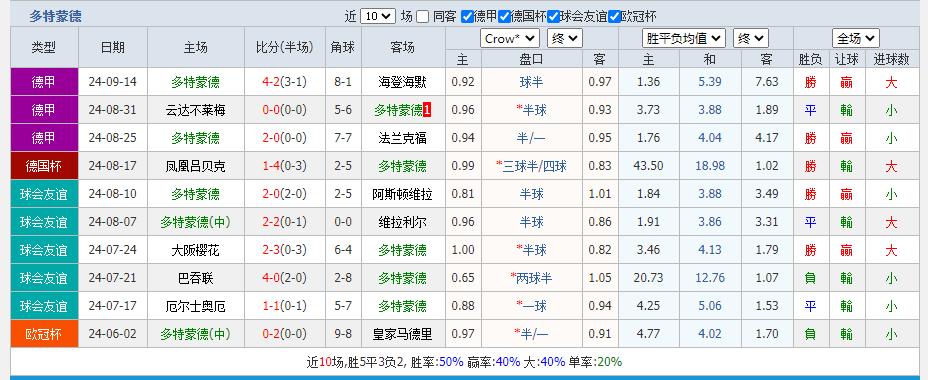Click the 7.63 away odds value

tap(767, 82)
